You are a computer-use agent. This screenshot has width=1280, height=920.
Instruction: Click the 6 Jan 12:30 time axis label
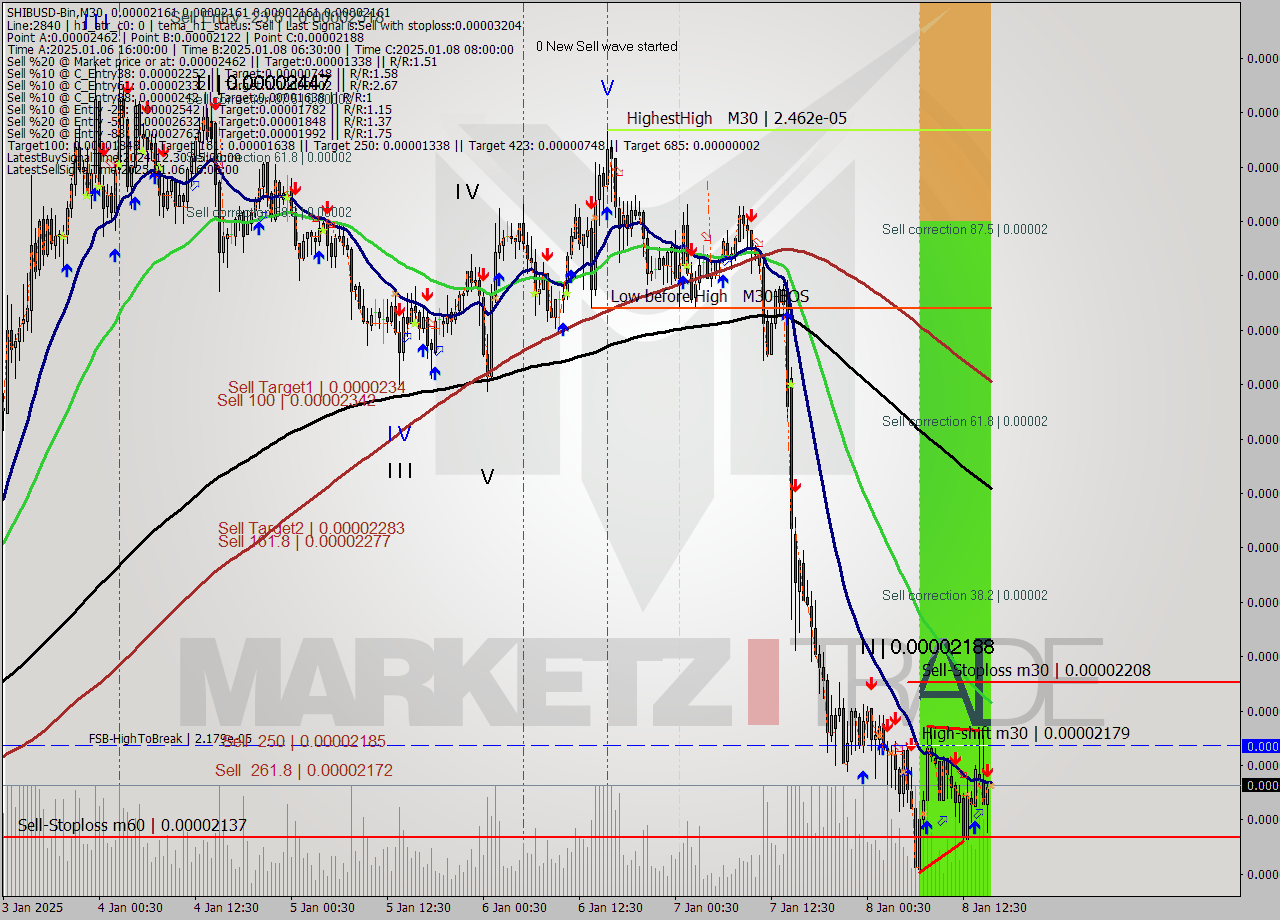(610, 908)
